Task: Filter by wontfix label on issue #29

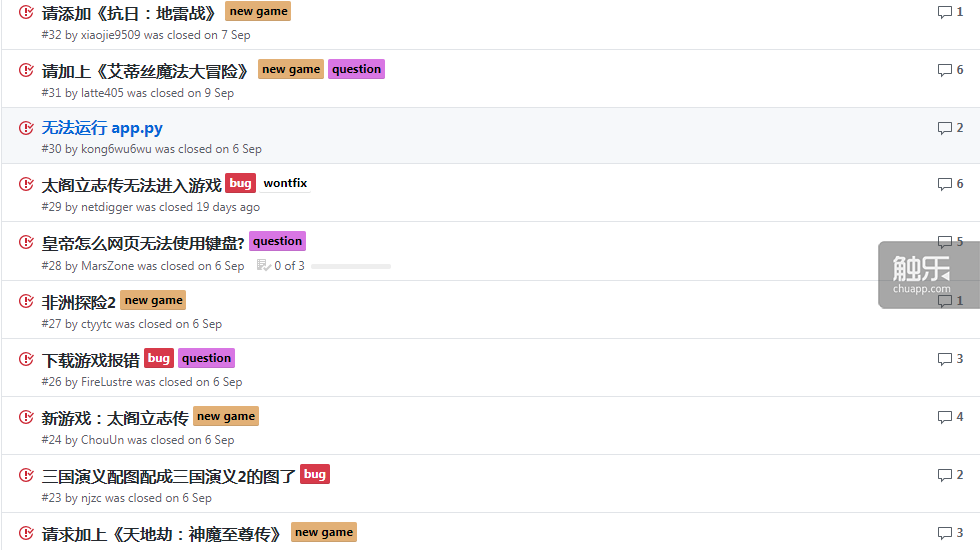Action: tap(285, 182)
